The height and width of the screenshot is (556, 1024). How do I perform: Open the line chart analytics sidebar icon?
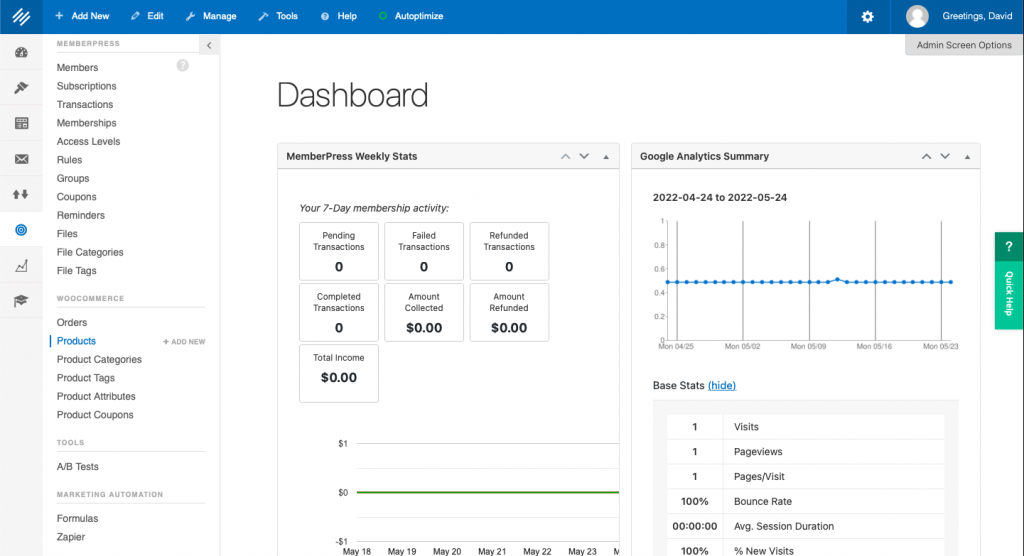click(21, 266)
